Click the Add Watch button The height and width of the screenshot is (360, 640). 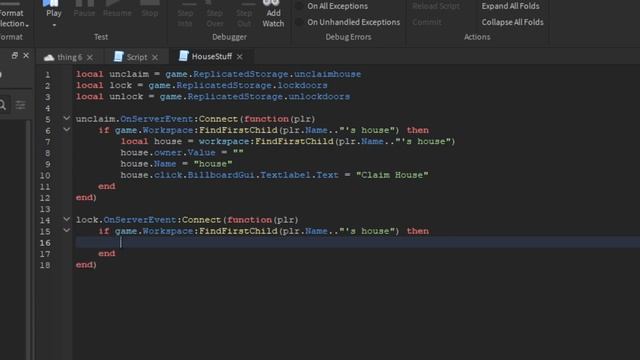[273, 15]
